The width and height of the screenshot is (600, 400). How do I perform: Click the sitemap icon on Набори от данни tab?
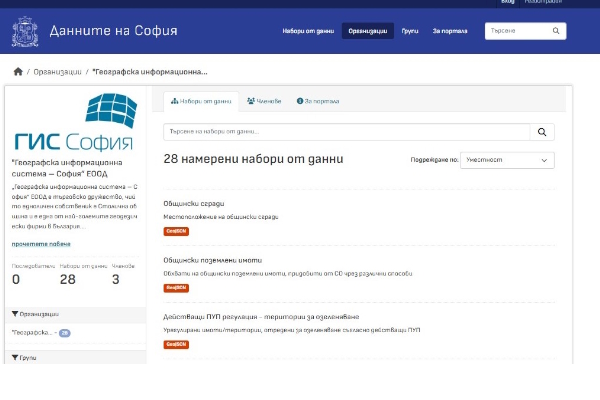tap(174, 101)
